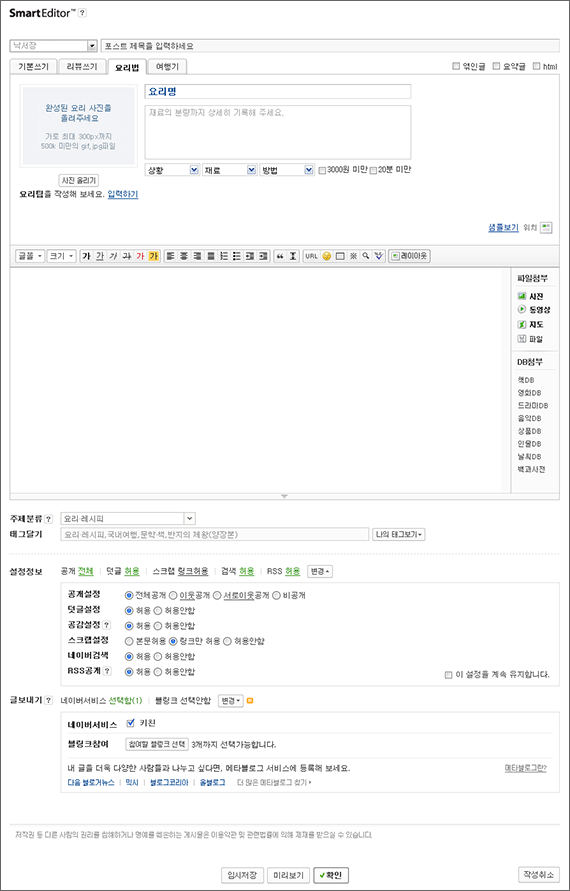Switch to the 리뷰쓰기 tab

click(82, 66)
